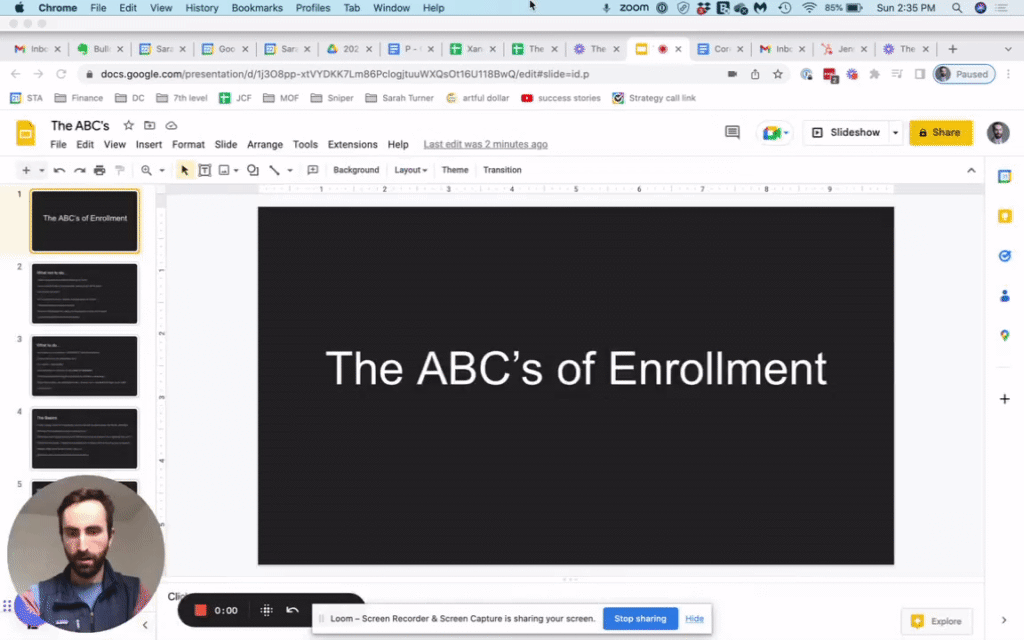Collapse the filmstrip panel arrow
This screenshot has height=640, width=1024.
coord(145,625)
